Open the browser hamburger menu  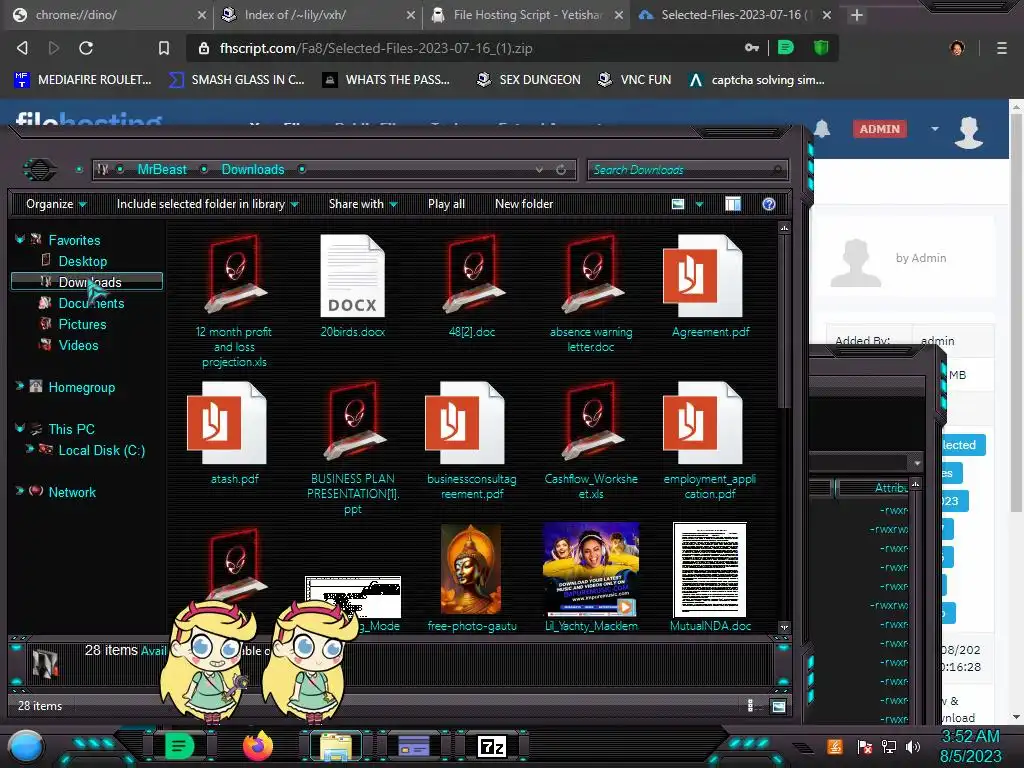pyautogui.click(x=1001, y=48)
